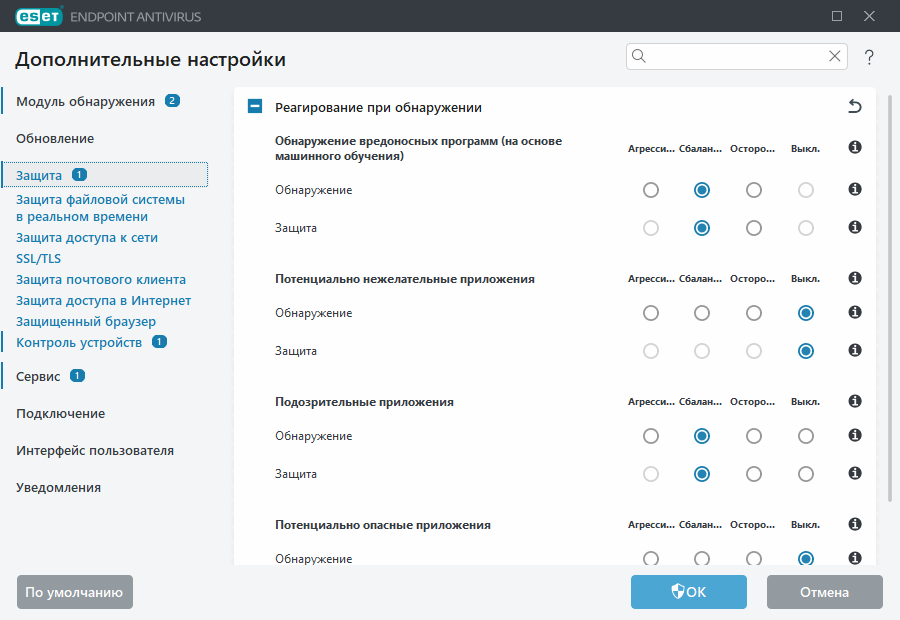Click info icon beside Потенциально опасные приложения
The image size is (900, 620).
coord(854,523)
